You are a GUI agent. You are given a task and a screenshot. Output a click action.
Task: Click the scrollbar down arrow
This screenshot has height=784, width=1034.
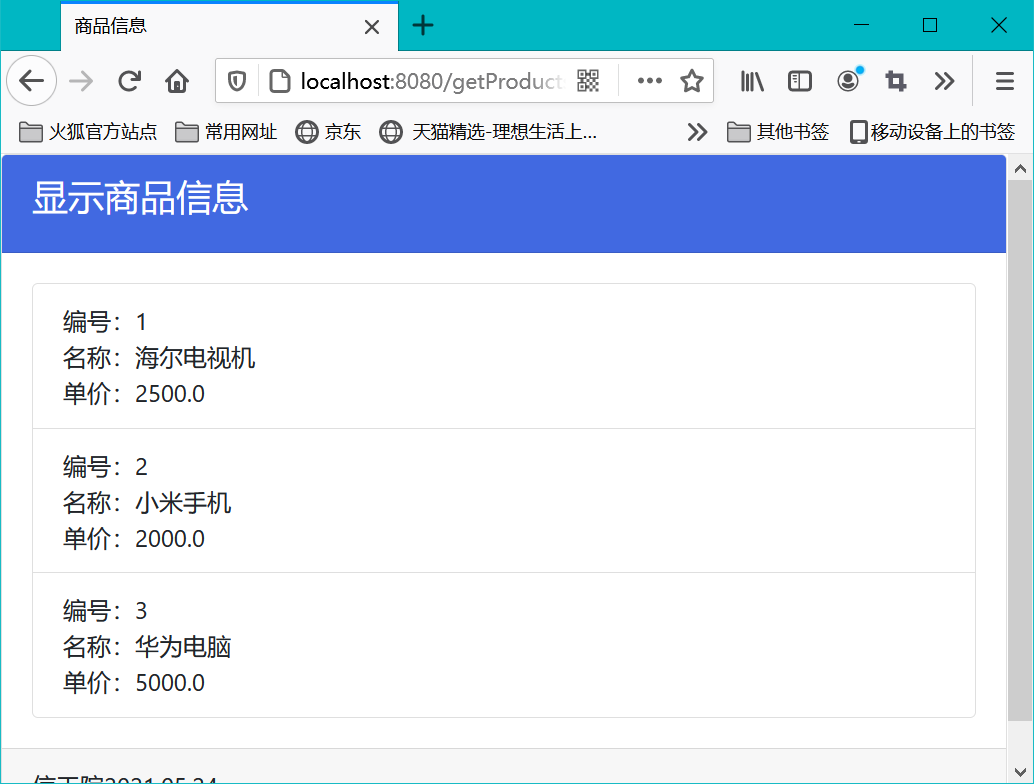pyautogui.click(x=1020, y=771)
